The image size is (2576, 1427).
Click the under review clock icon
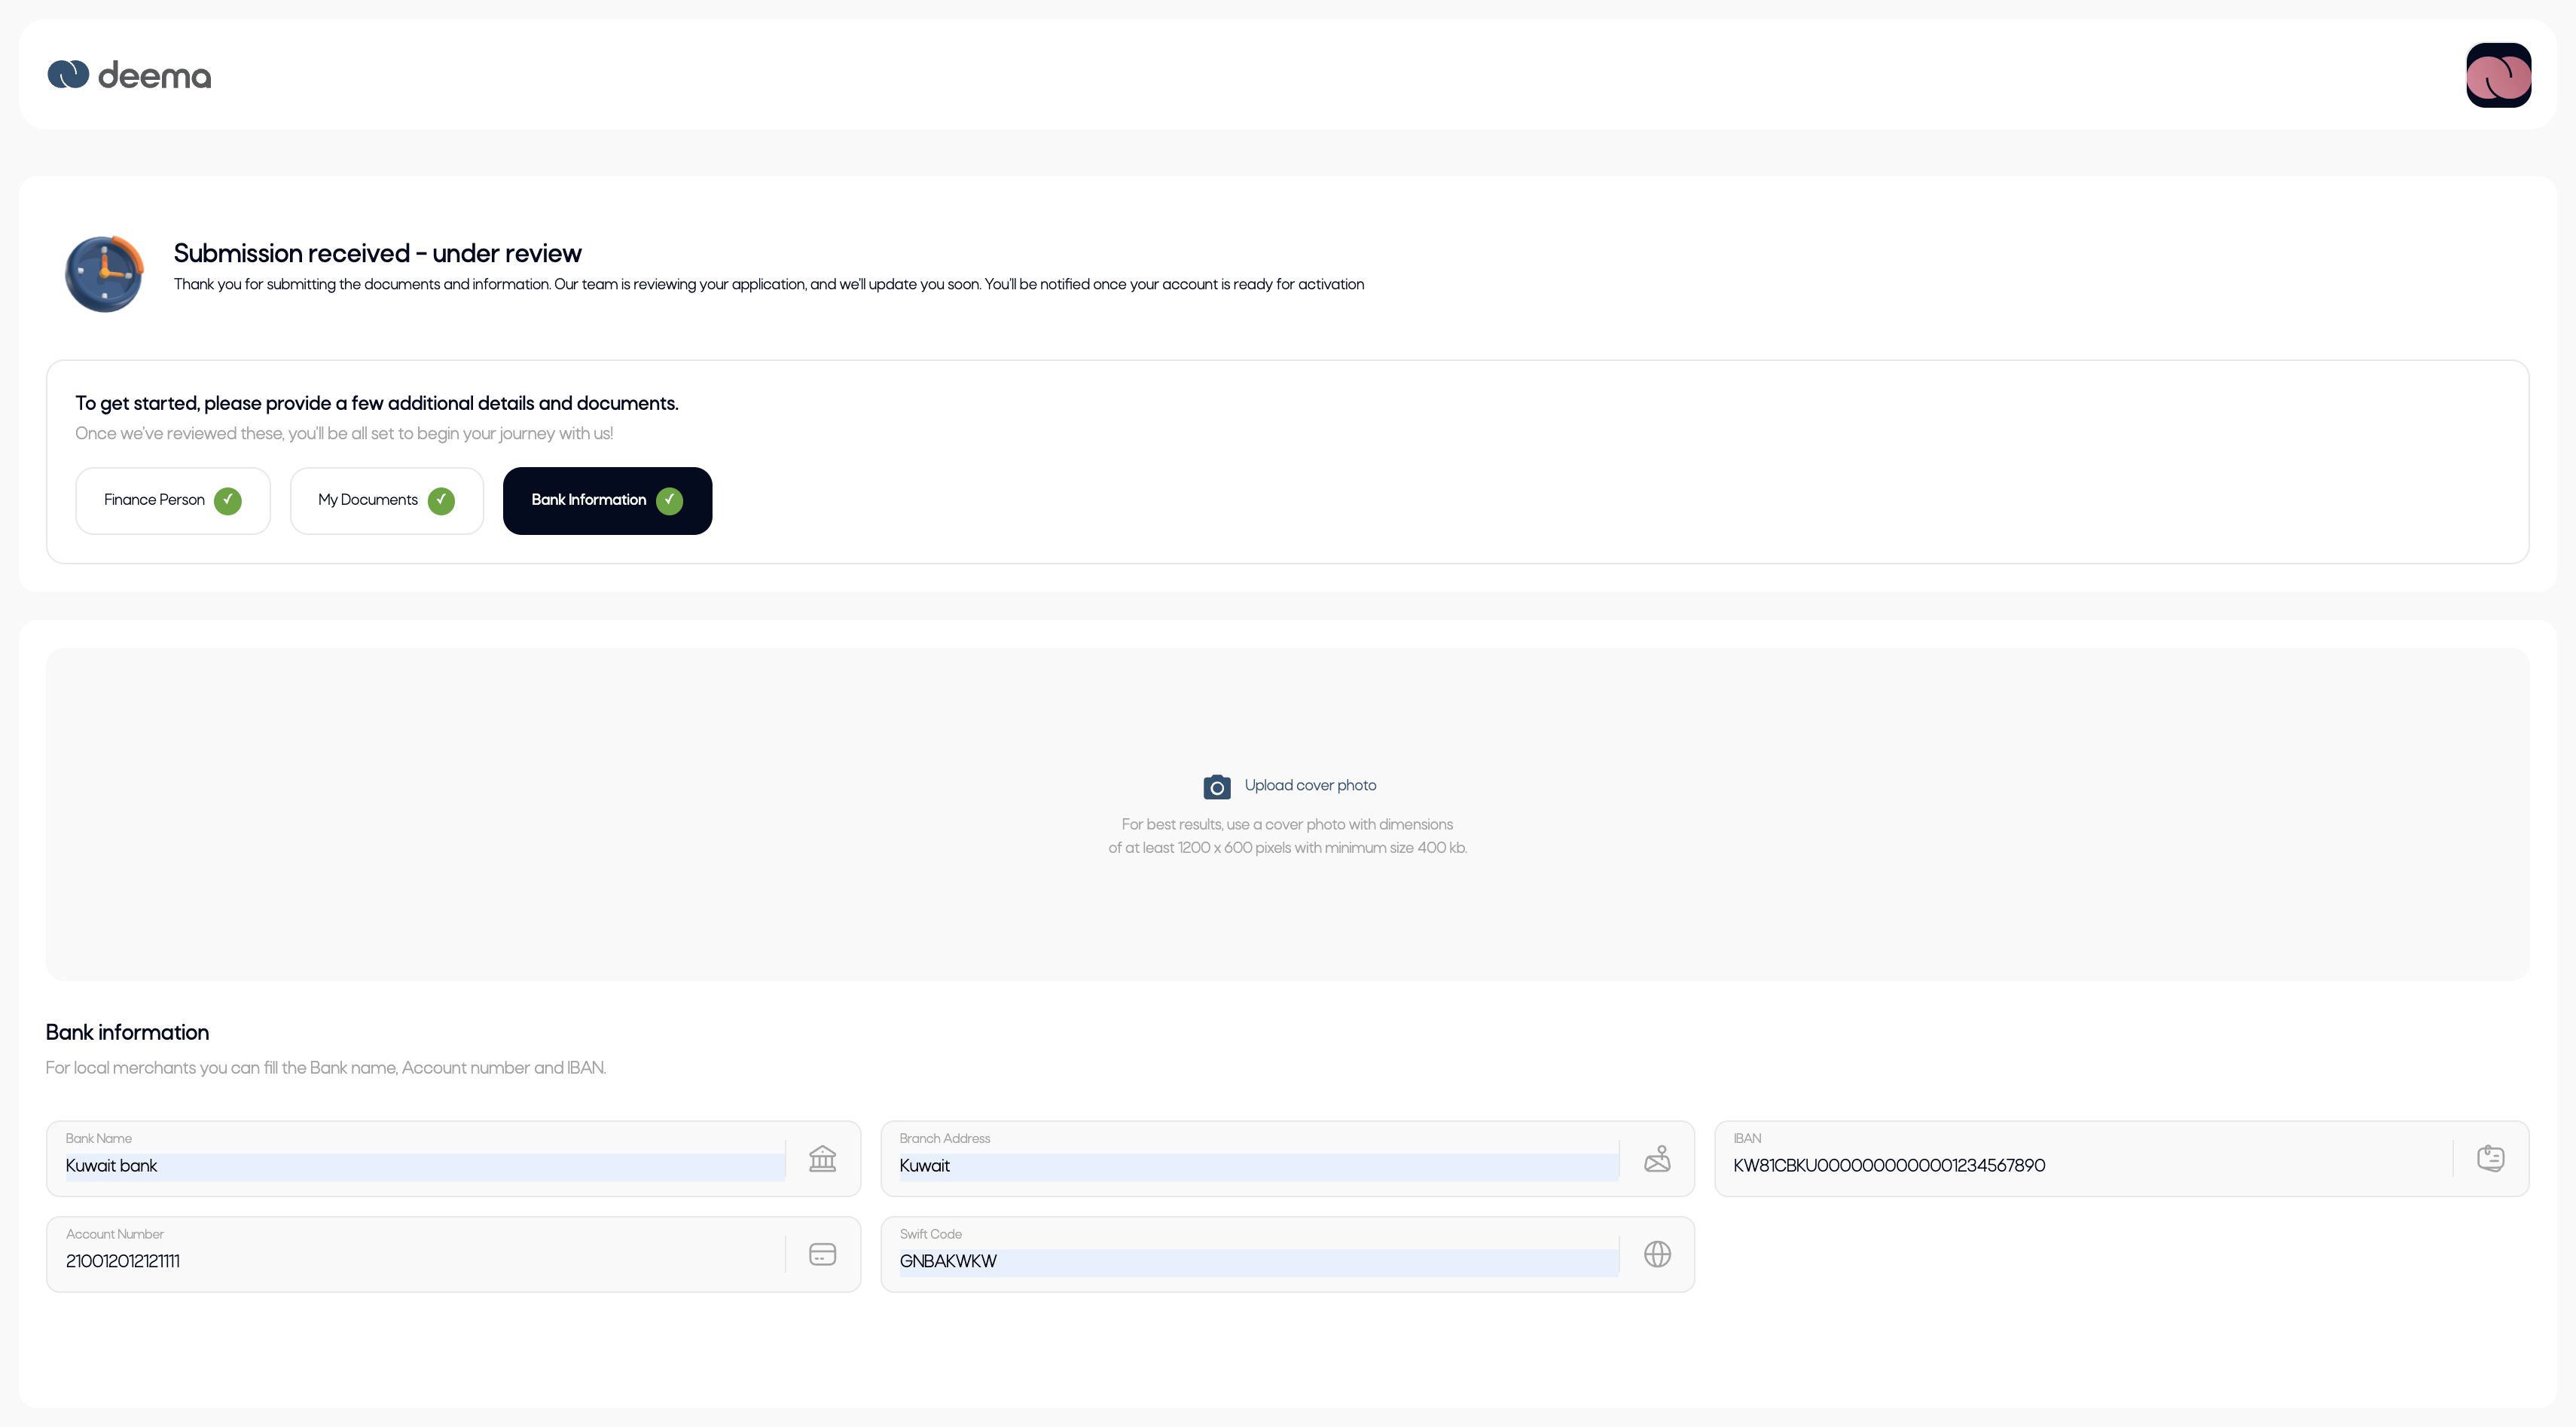[104, 274]
